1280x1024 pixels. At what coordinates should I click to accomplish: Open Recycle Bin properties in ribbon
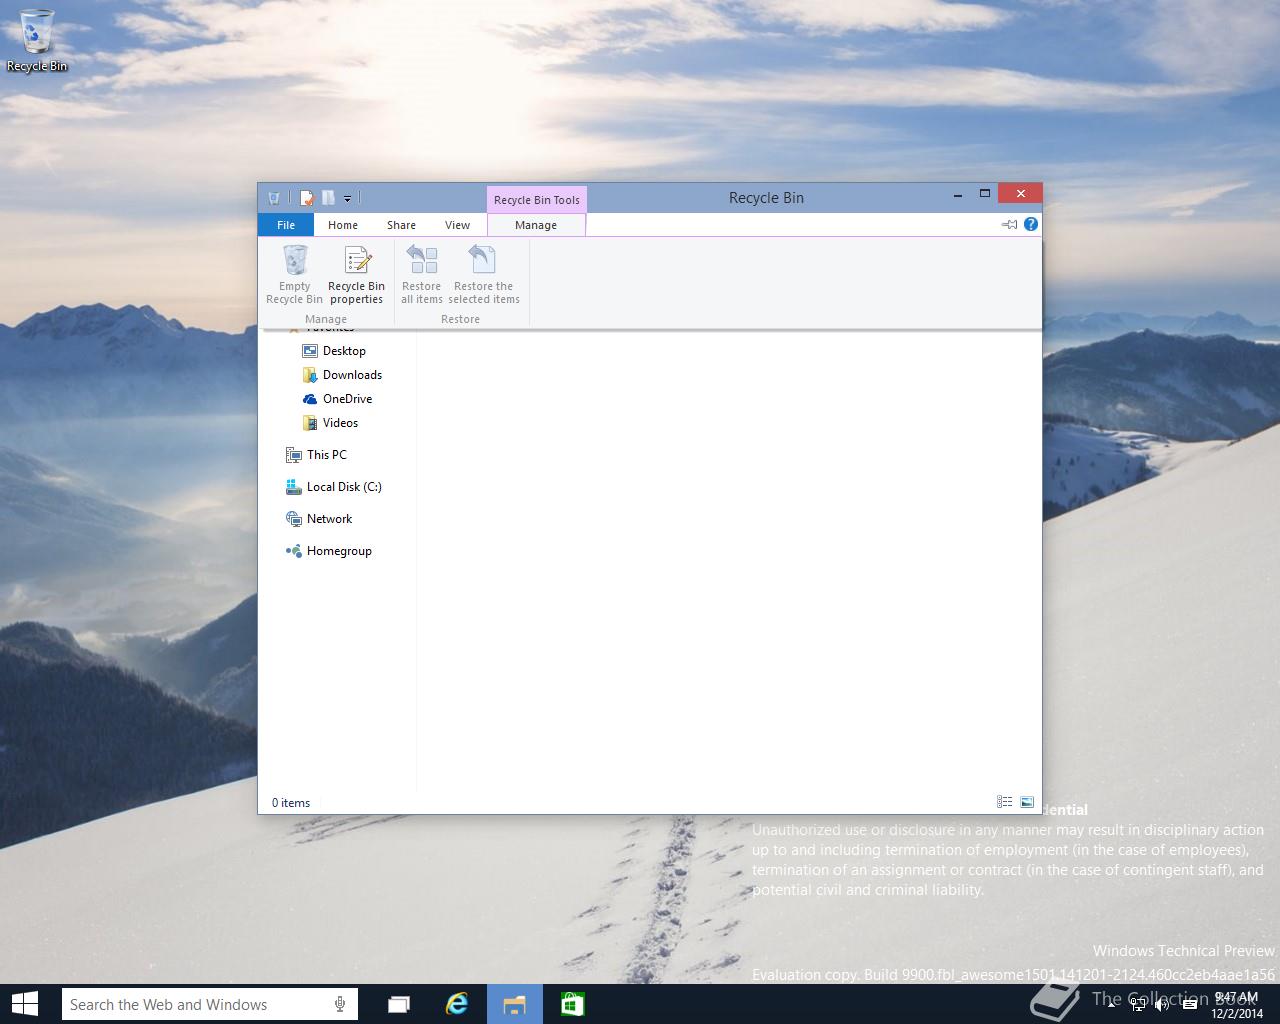[x=356, y=275]
